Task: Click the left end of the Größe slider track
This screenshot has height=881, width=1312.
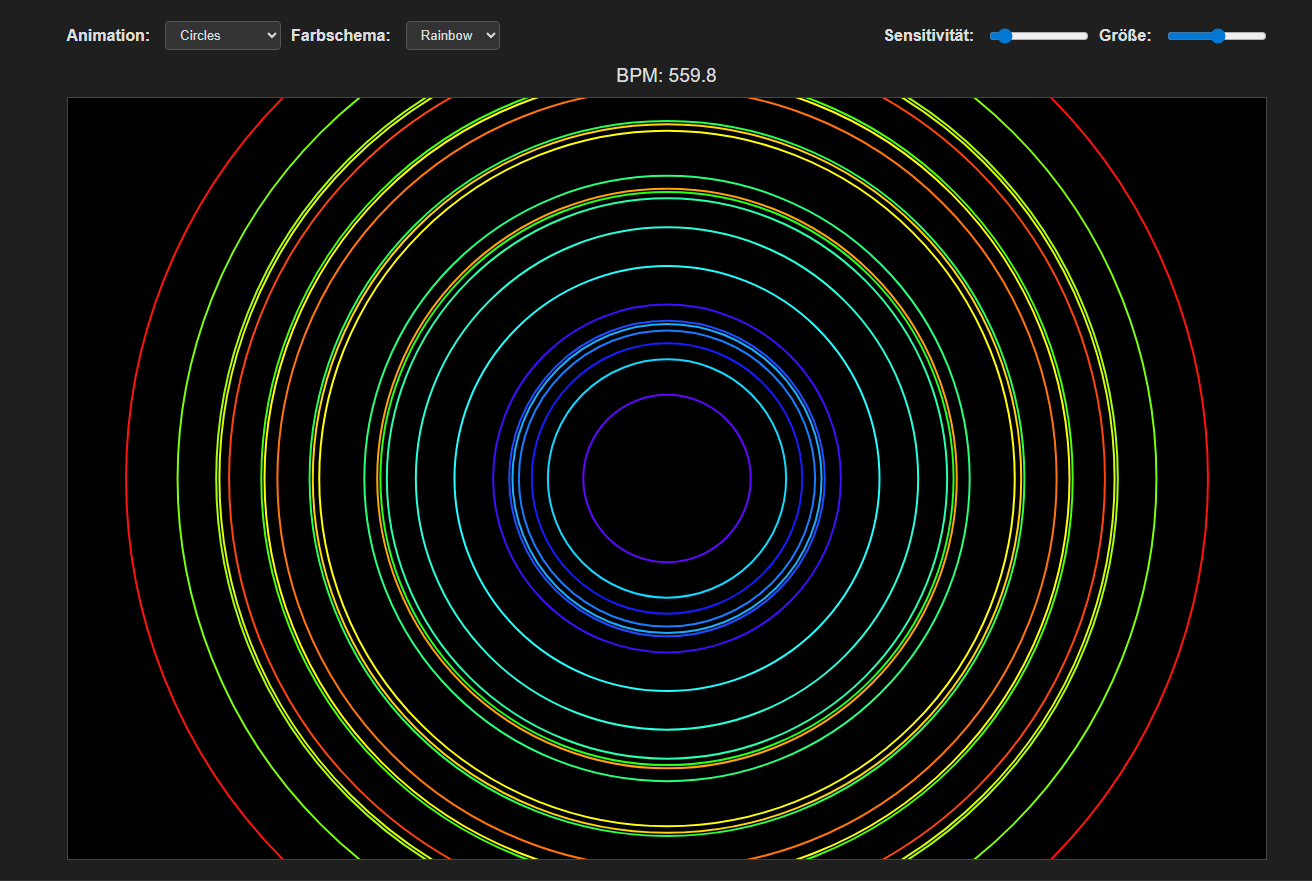Action: (1171, 35)
